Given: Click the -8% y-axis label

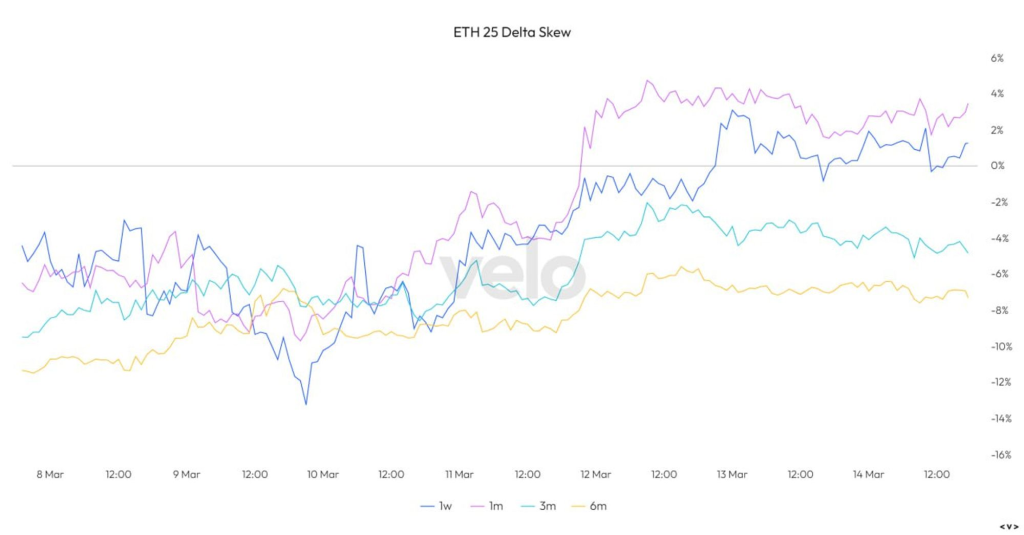Looking at the screenshot, I should (995, 311).
